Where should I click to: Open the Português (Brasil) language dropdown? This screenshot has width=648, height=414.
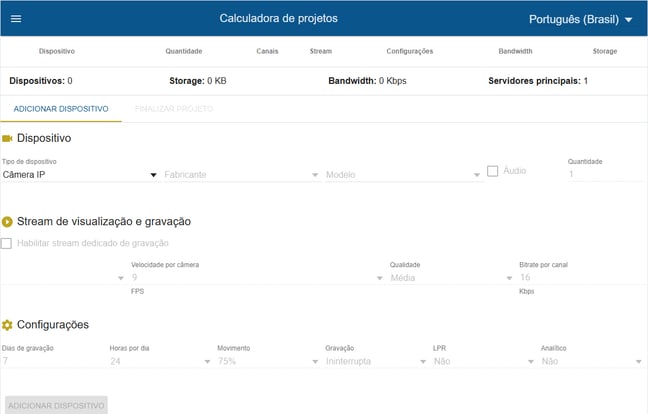coord(580,19)
